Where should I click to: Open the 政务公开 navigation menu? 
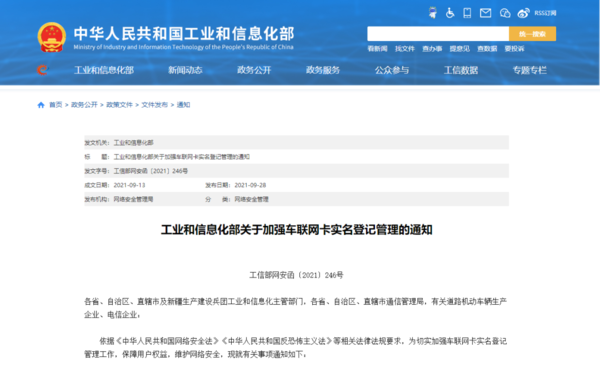254,70
